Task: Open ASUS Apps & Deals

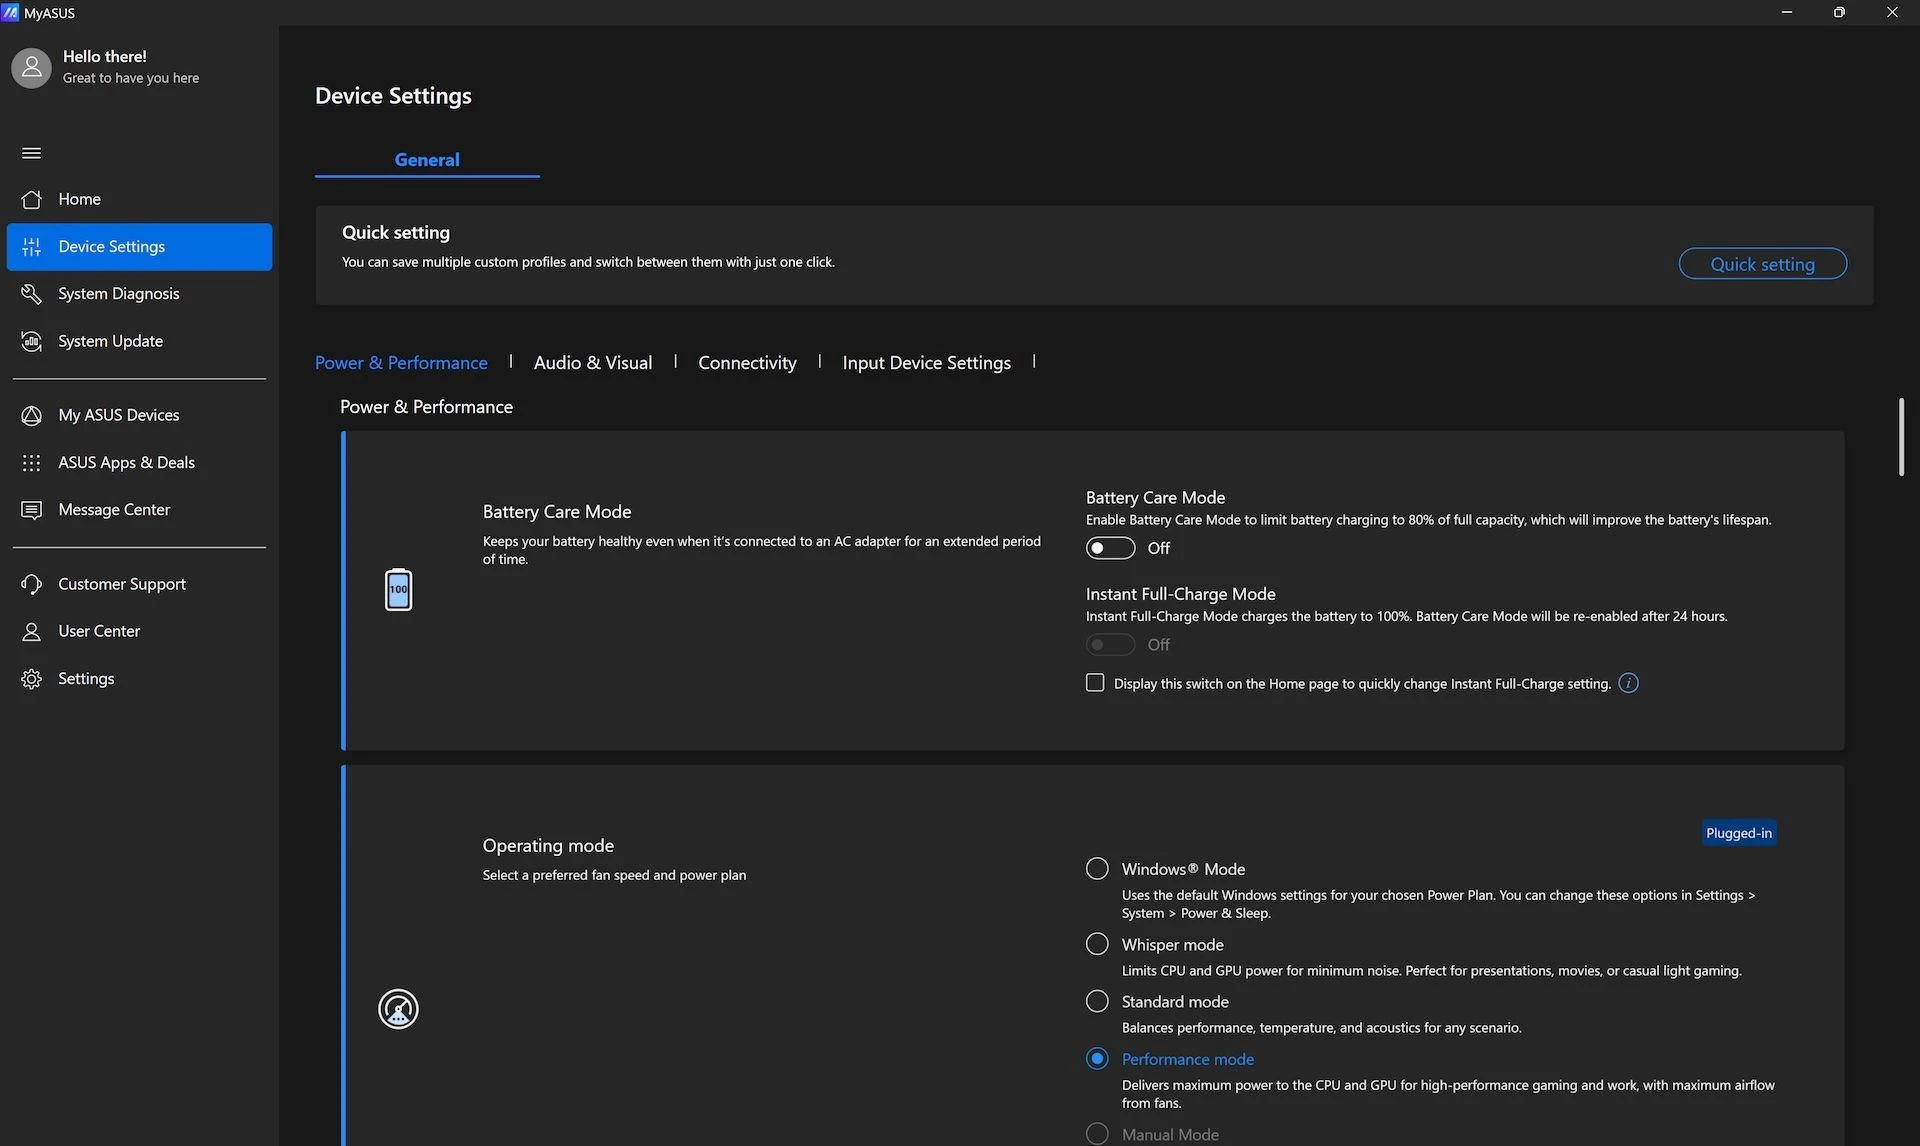Action: tap(139, 463)
